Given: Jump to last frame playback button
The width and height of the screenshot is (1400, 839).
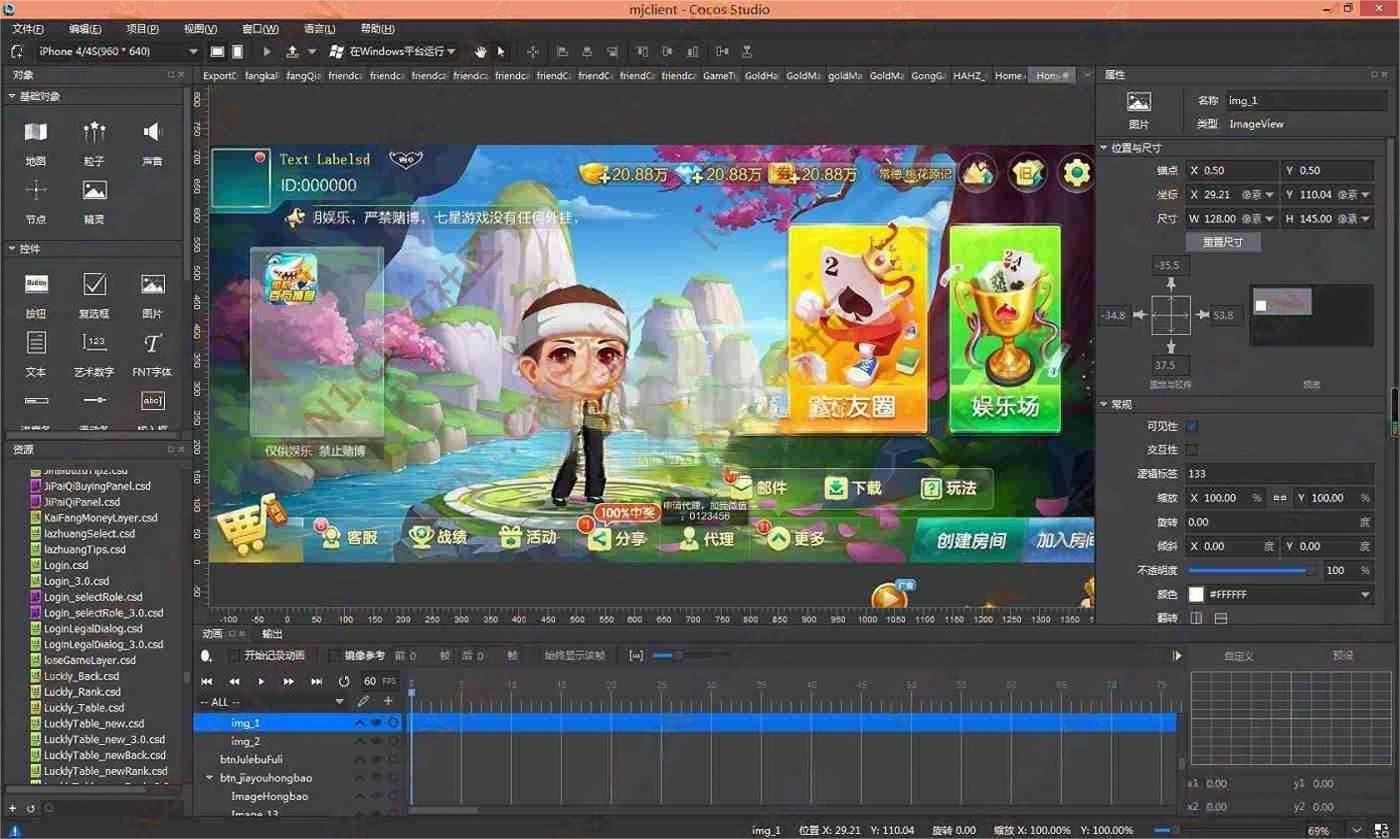Looking at the screenshot, I should (x=316, y=681).
